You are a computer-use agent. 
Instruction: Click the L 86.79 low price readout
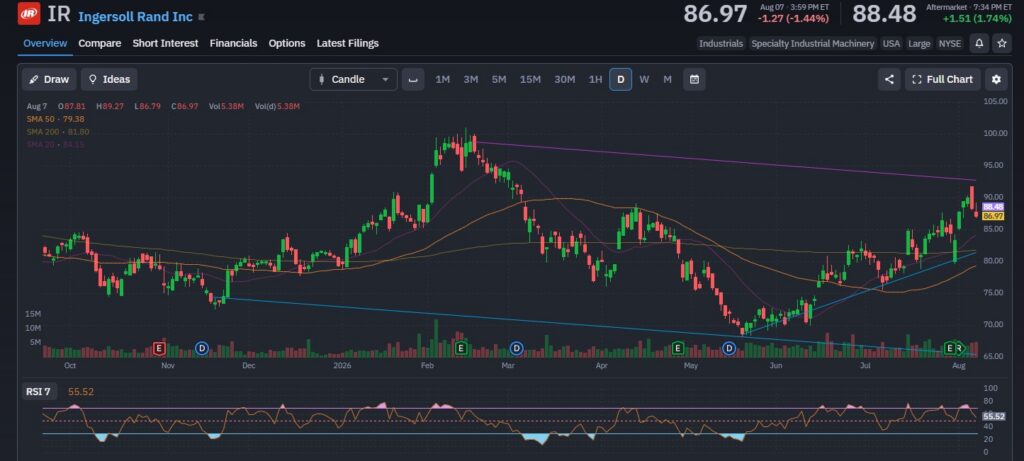150,106
